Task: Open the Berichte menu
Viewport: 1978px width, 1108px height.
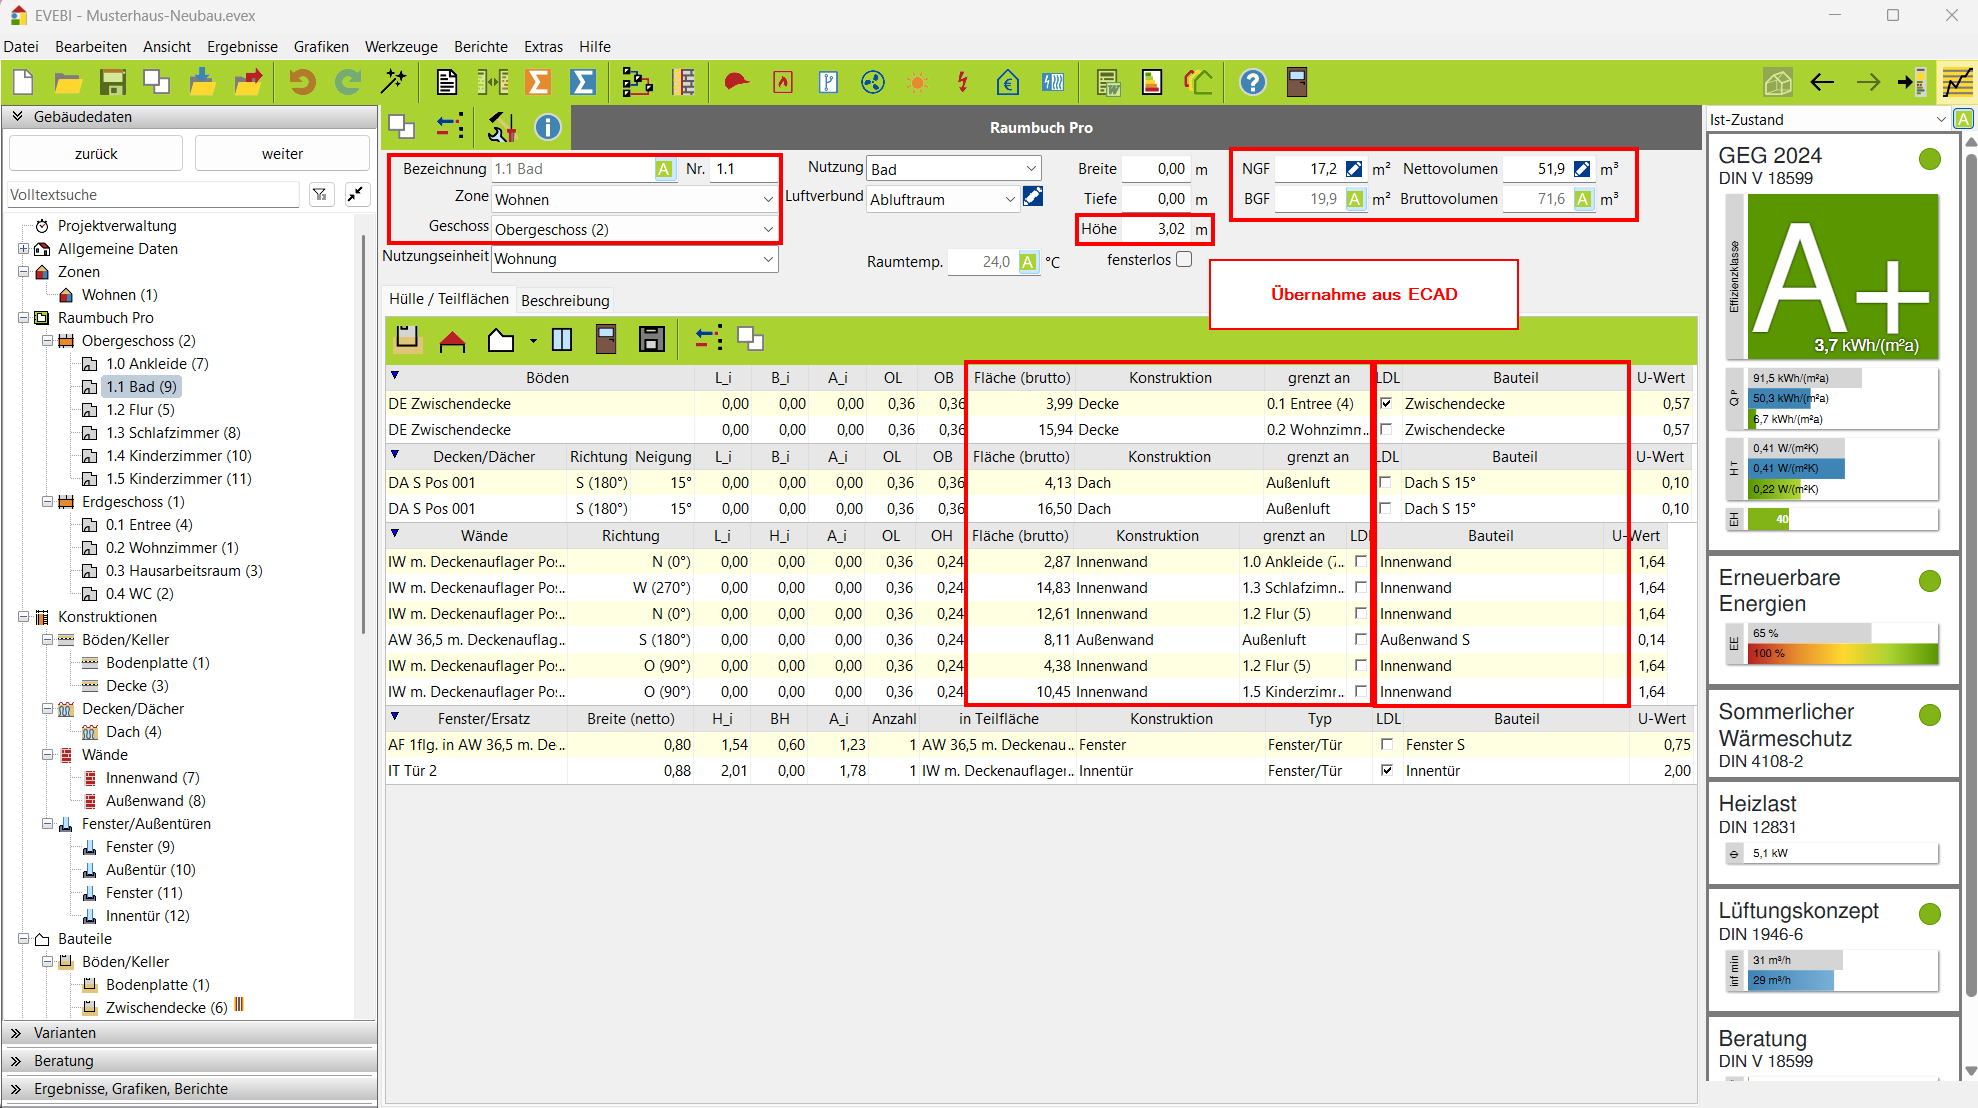Action: (480, 46)
